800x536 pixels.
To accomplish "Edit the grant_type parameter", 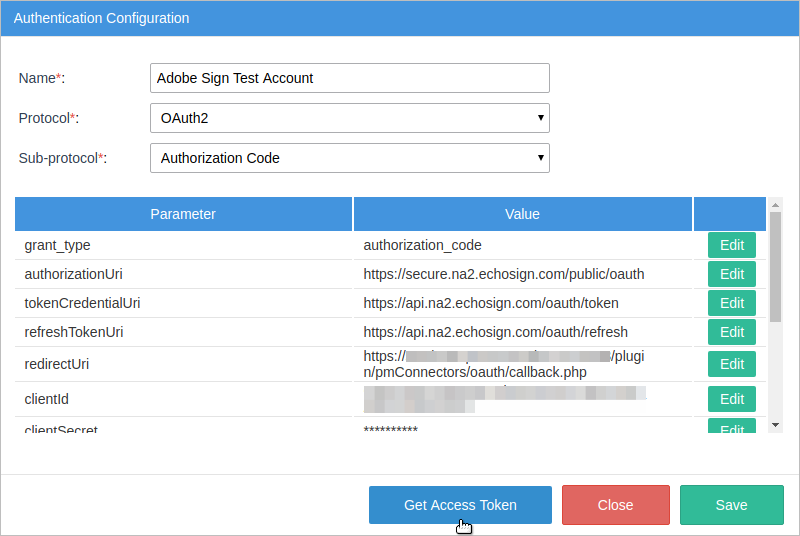I will pyautogui.click(x=731, y=245).
